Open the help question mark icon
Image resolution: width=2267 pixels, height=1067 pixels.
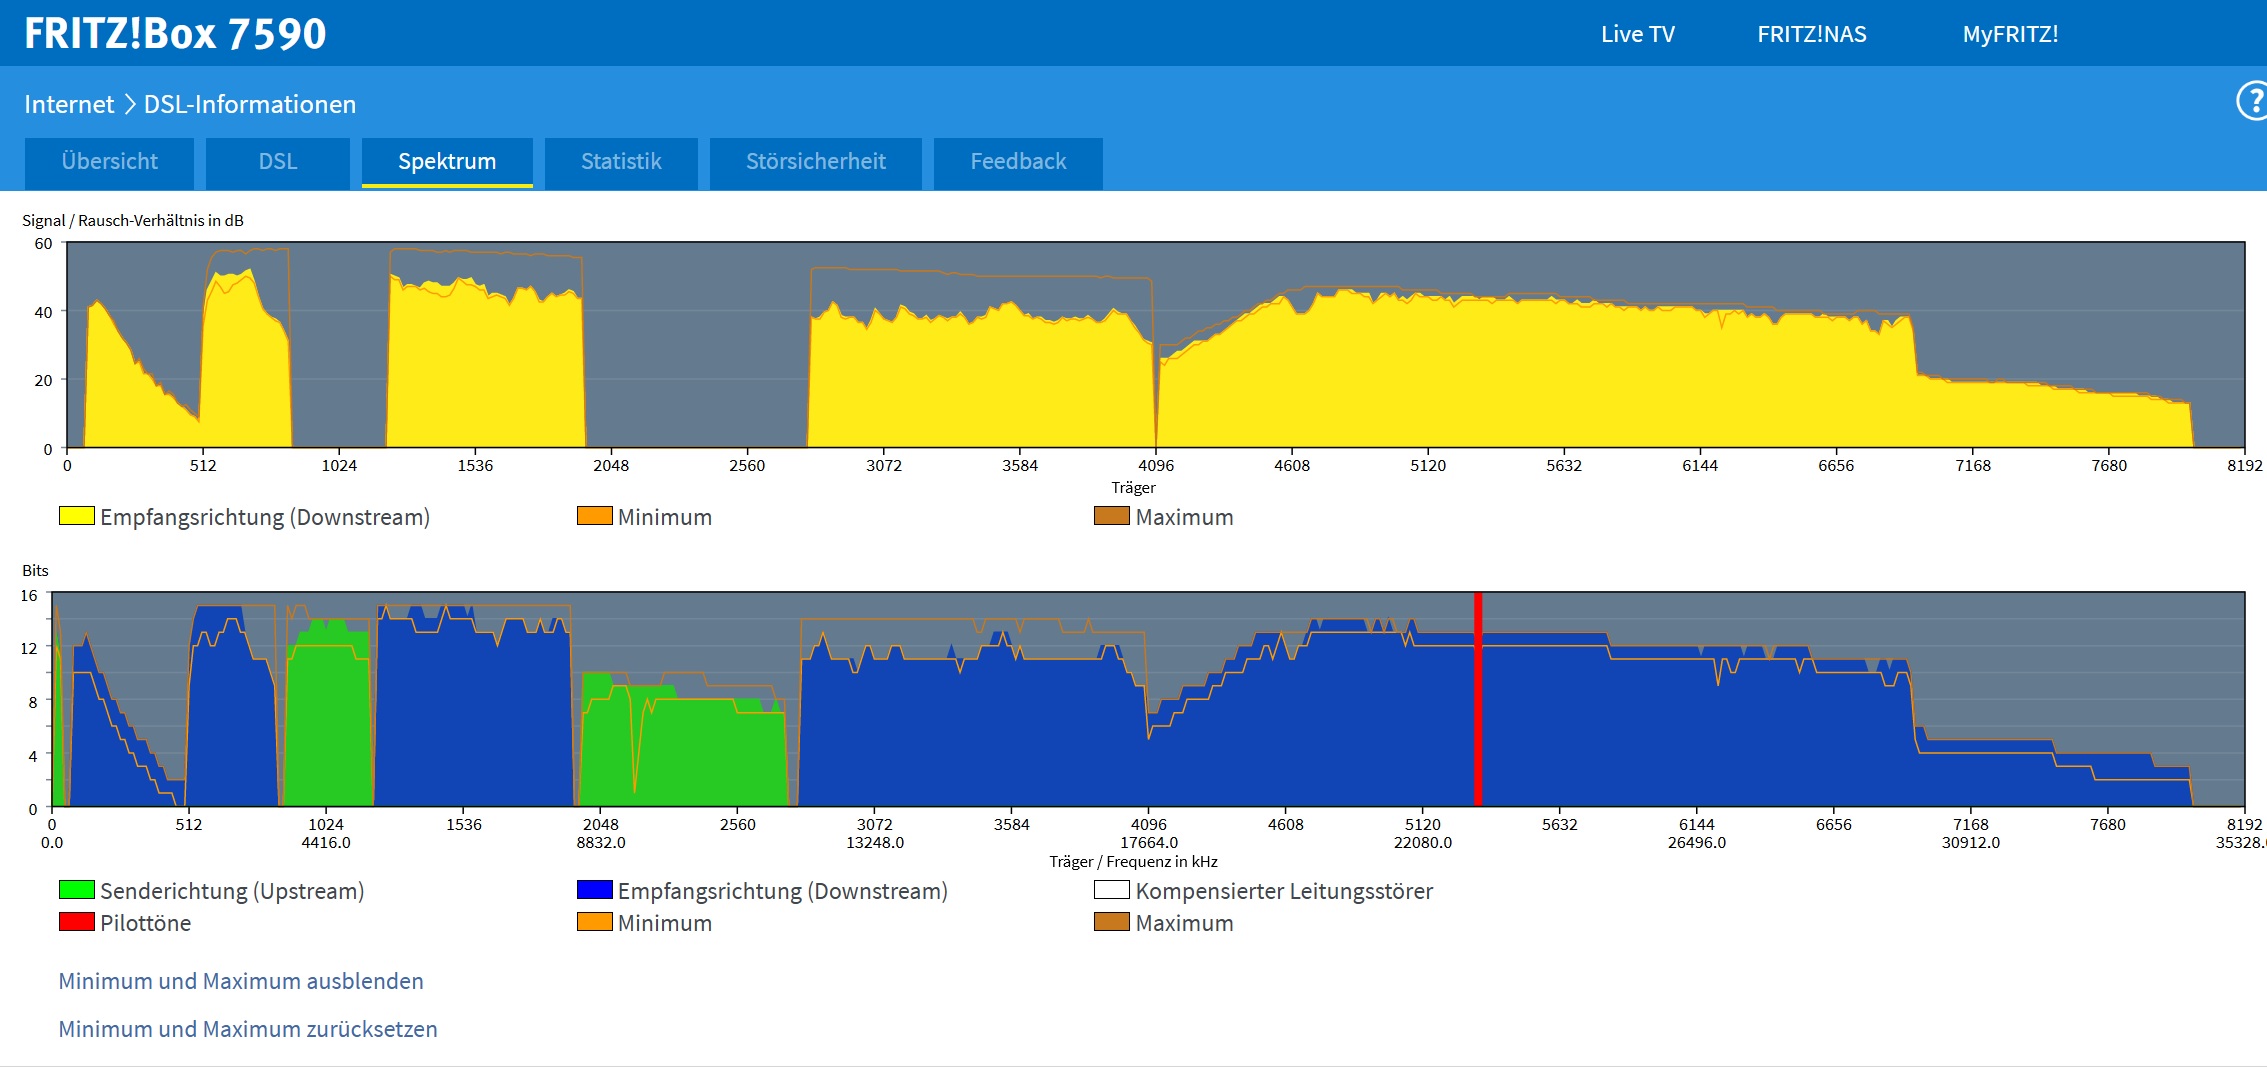[2252, 101]
